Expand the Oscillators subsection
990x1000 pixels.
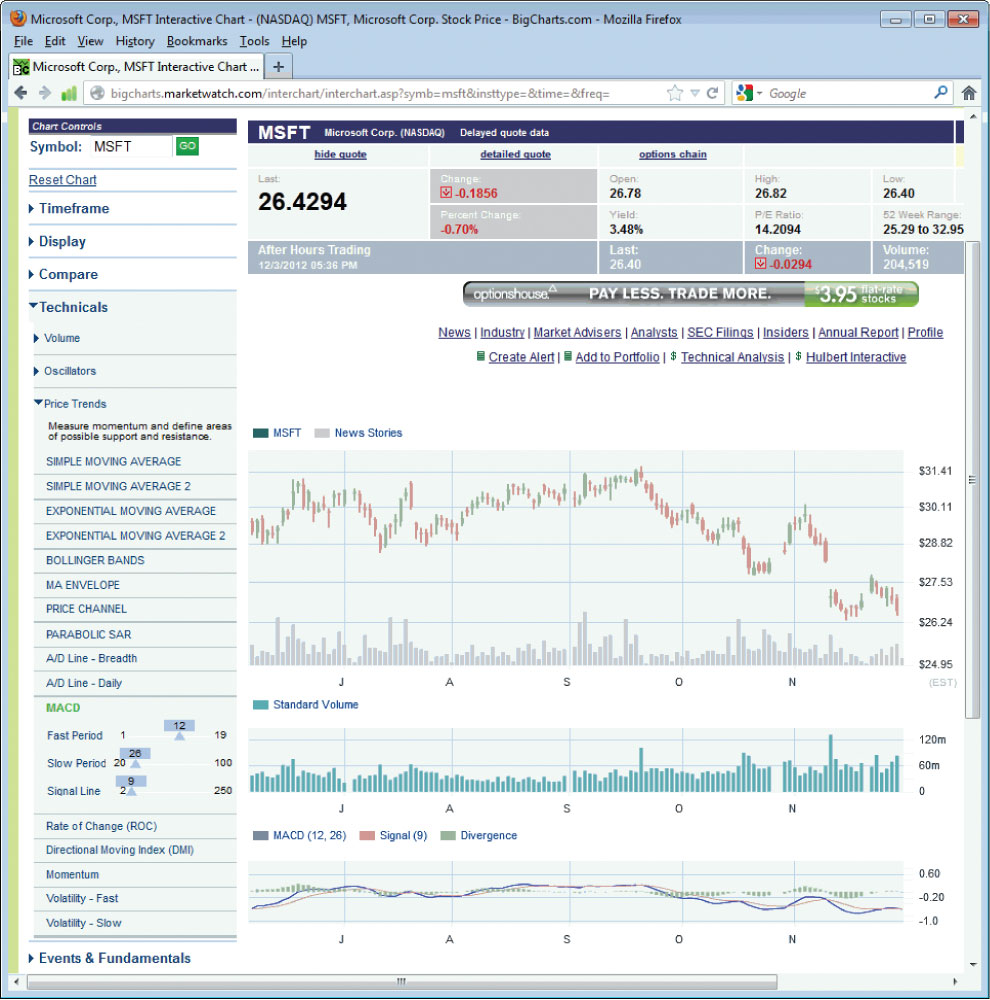click(65, 371)
